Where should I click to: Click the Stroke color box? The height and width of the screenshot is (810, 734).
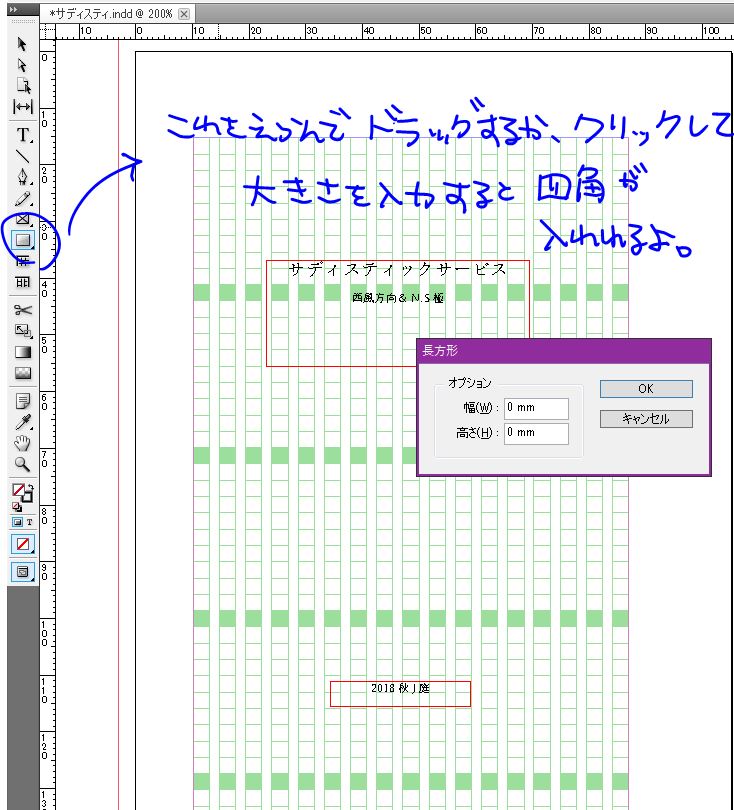[x=27, y=497]
